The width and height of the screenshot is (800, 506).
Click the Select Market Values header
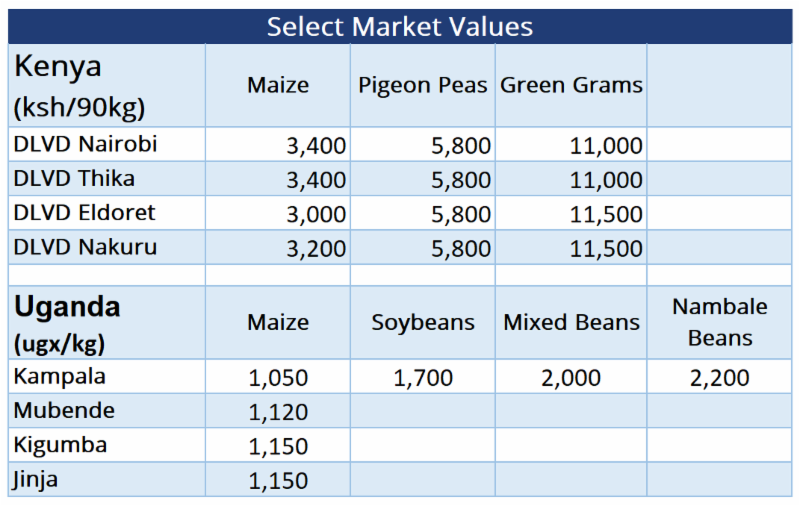click(400, 27)
